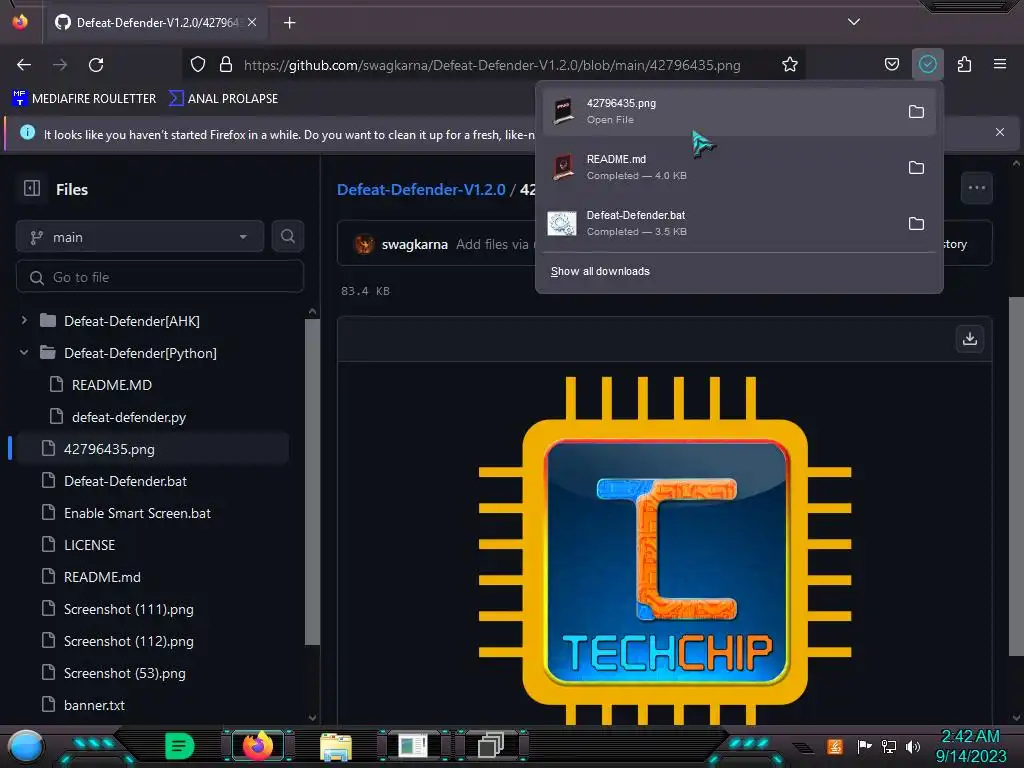Show all downloads
The width and height of the screenshot is (1024, 768).
(x=600, y=271)
